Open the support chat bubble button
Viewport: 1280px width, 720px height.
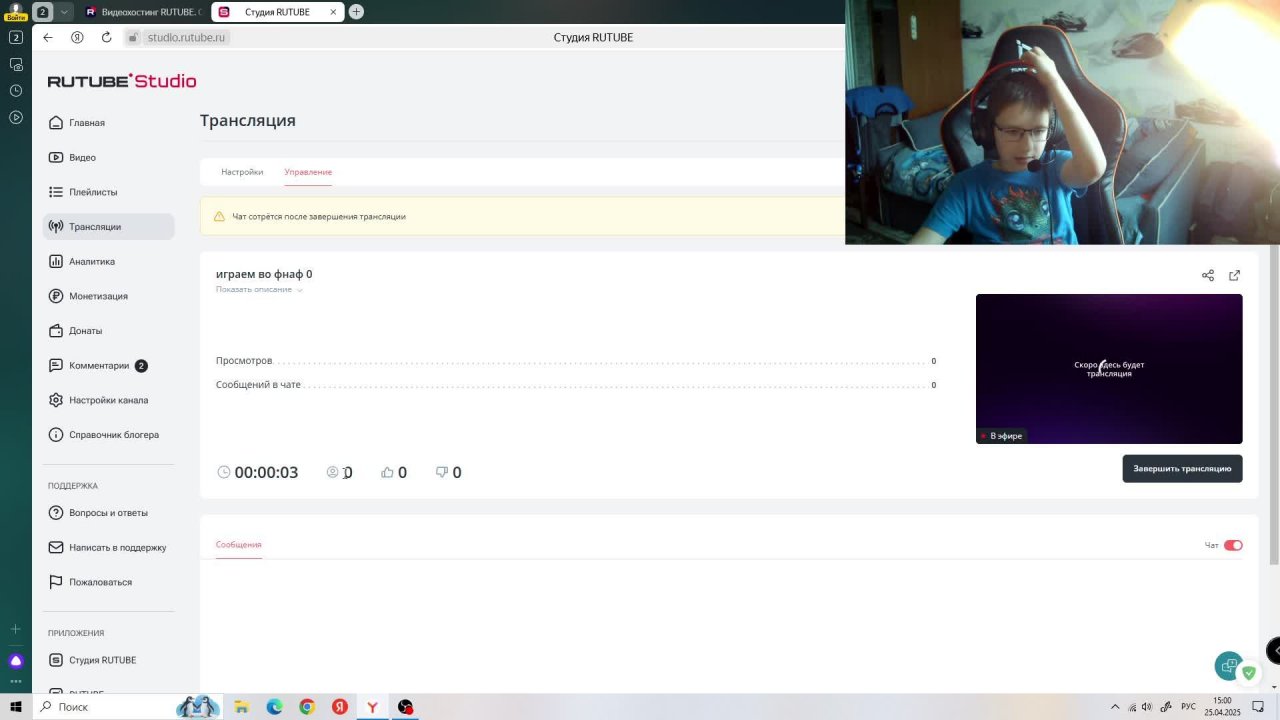[x=1229, y=666]
